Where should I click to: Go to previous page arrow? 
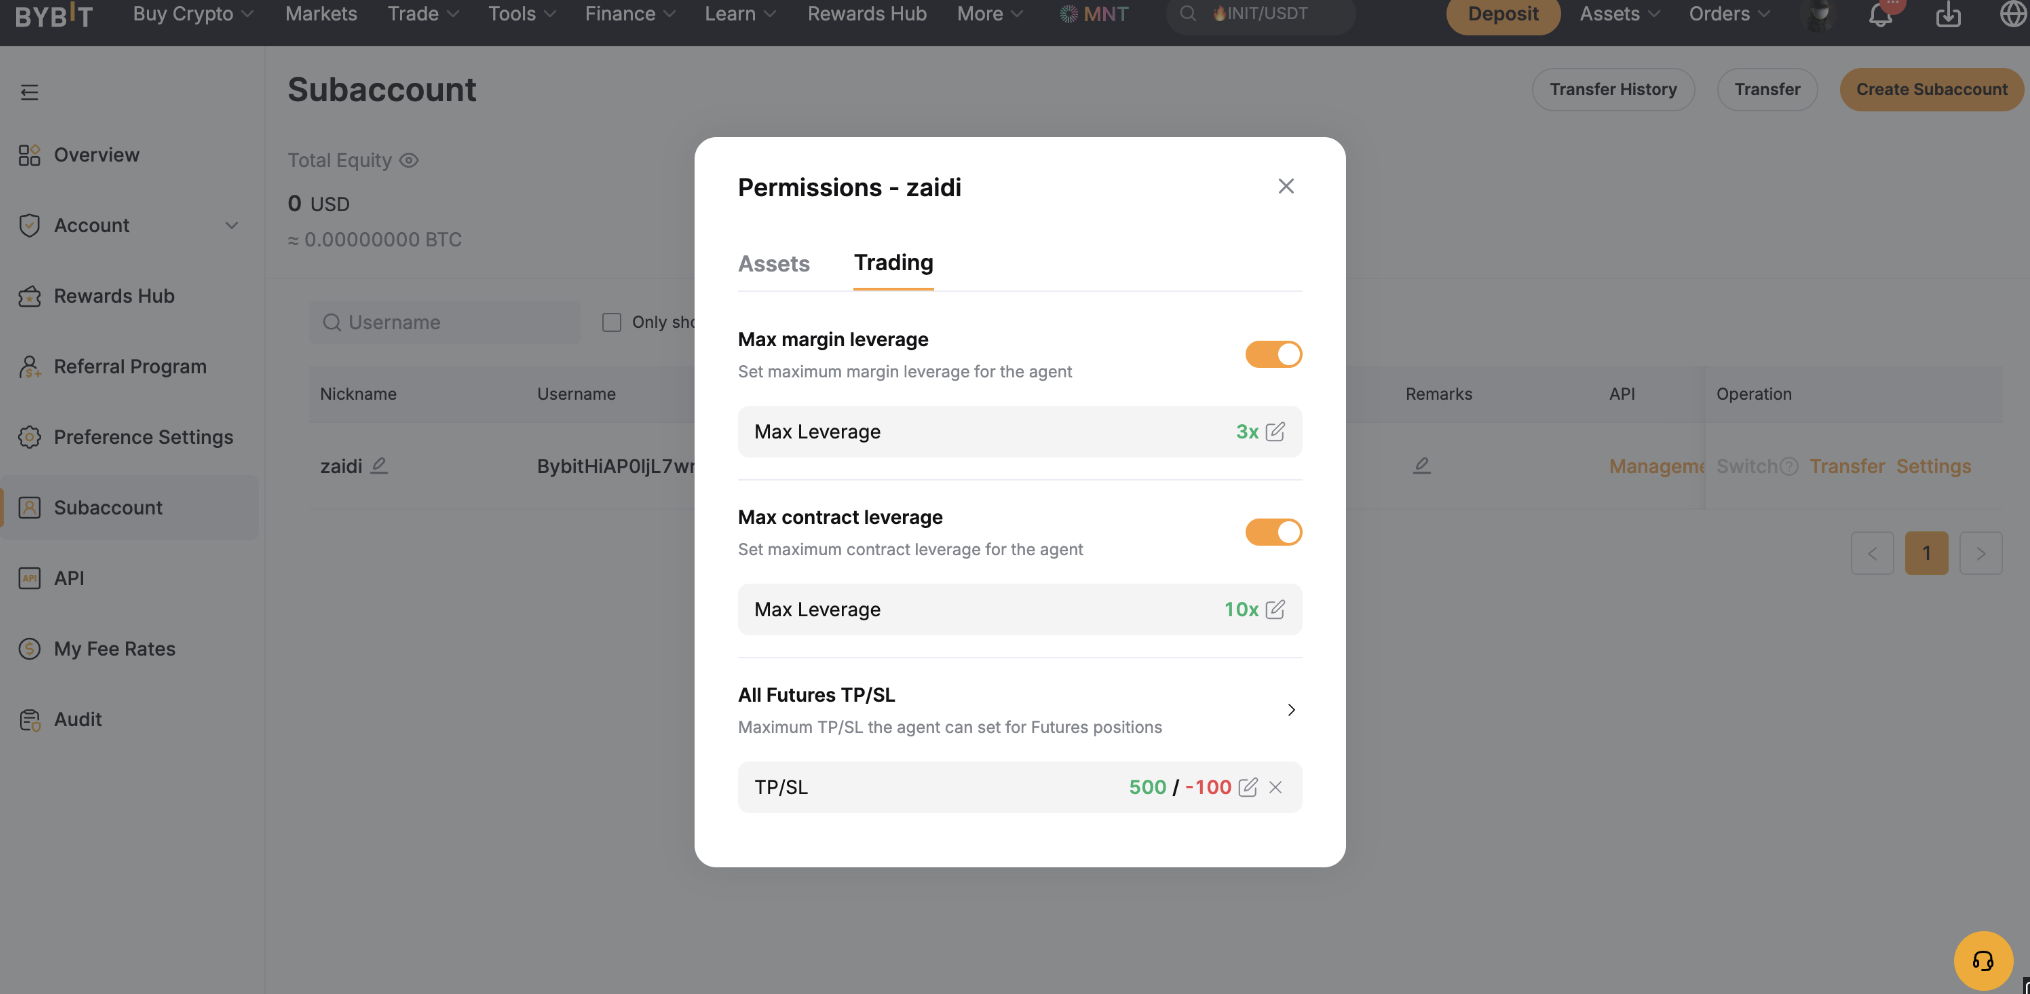[x=1872, y=553]
